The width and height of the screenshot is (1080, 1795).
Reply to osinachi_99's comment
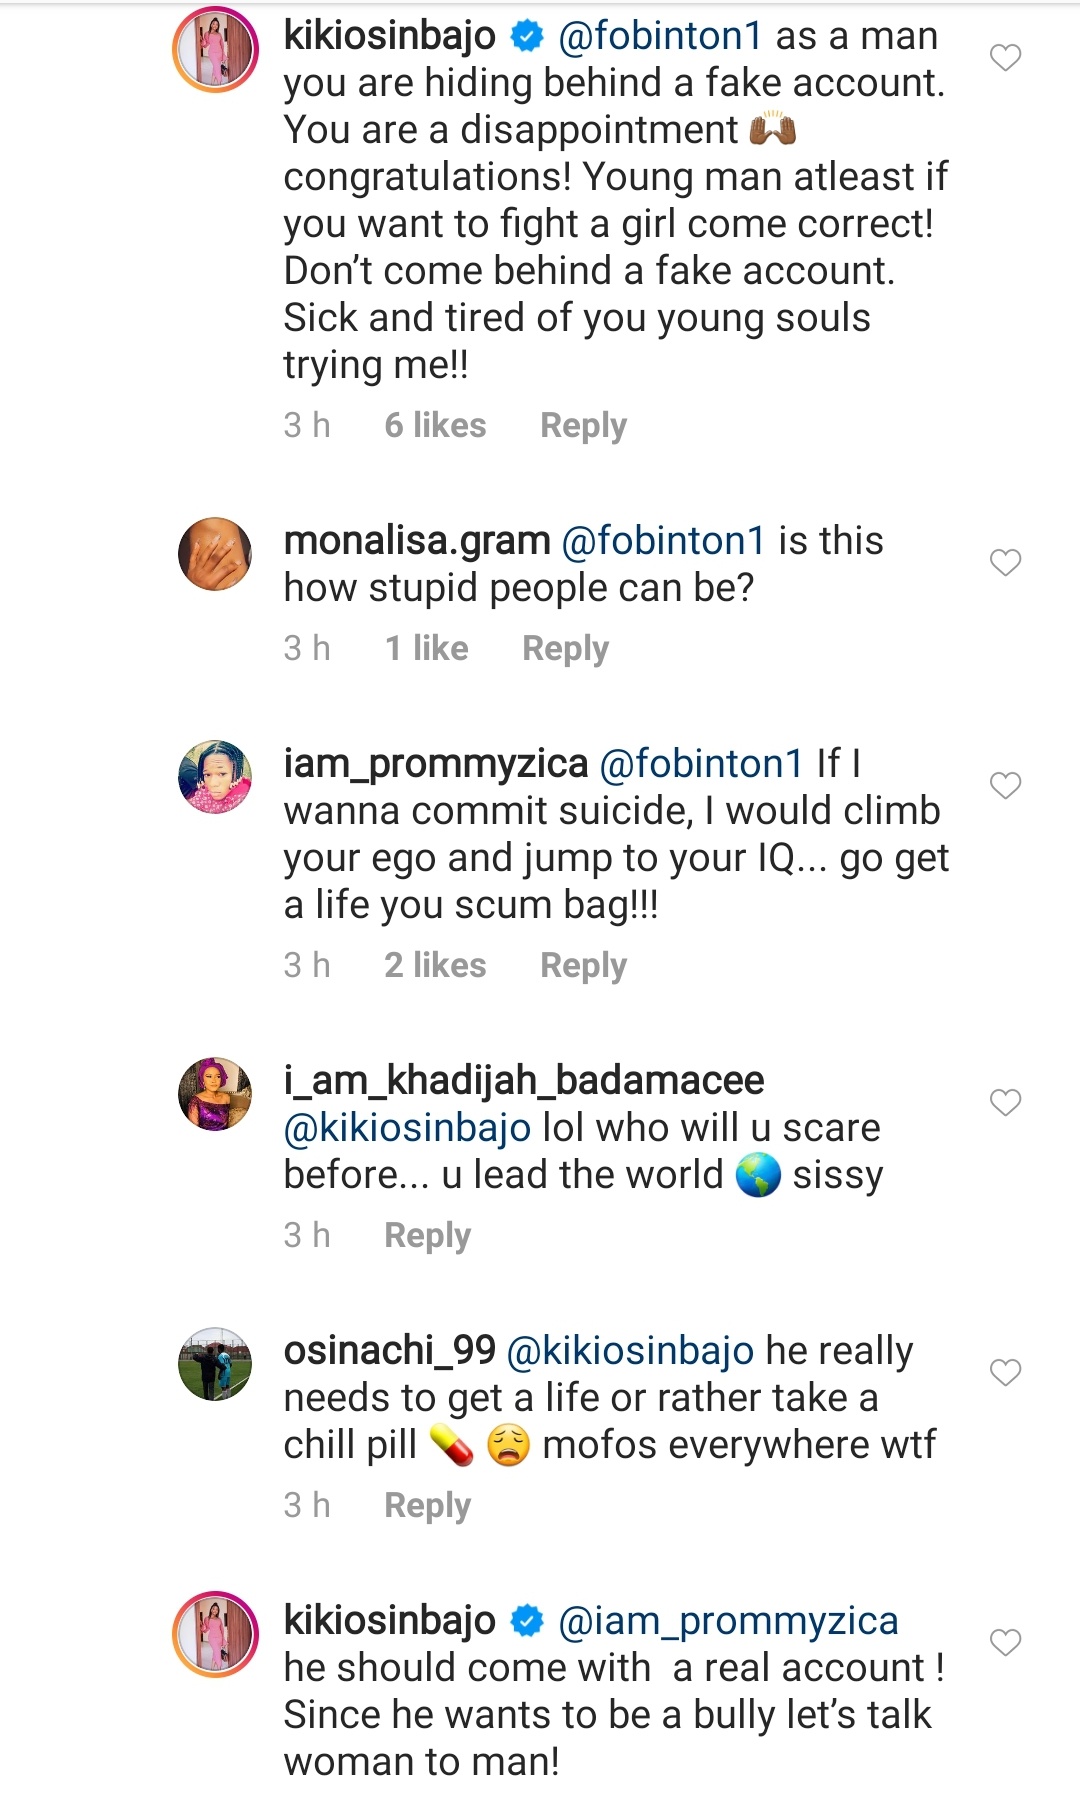tap(427, 1506)
